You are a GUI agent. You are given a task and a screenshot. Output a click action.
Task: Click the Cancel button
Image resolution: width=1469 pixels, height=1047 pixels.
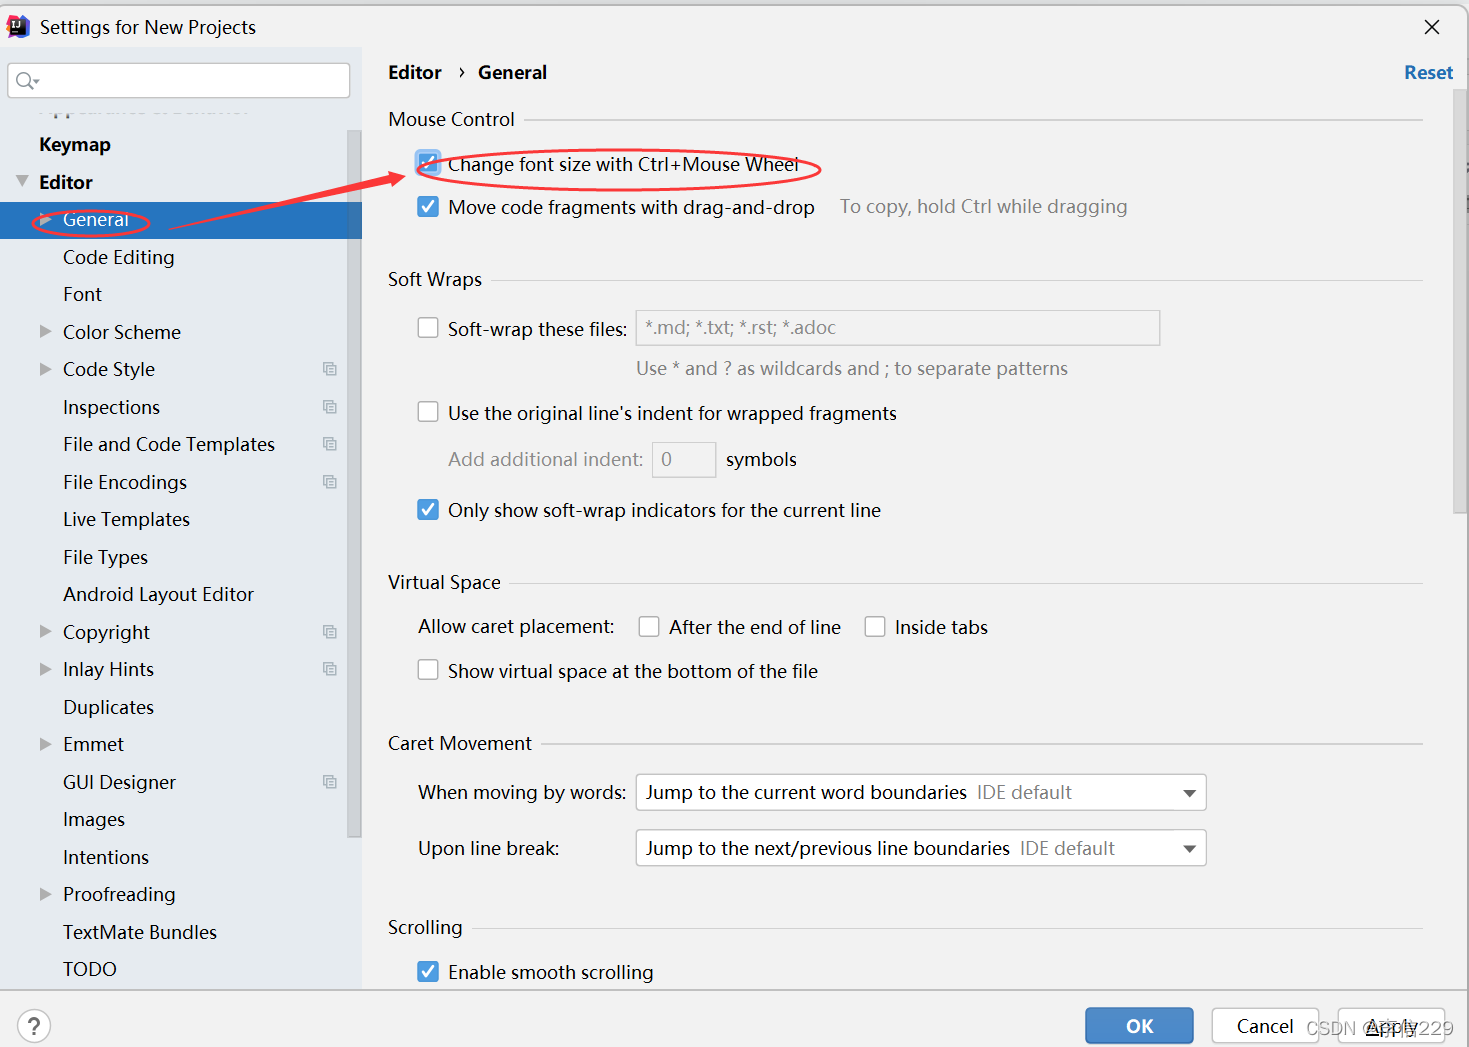point(1265,1026)
